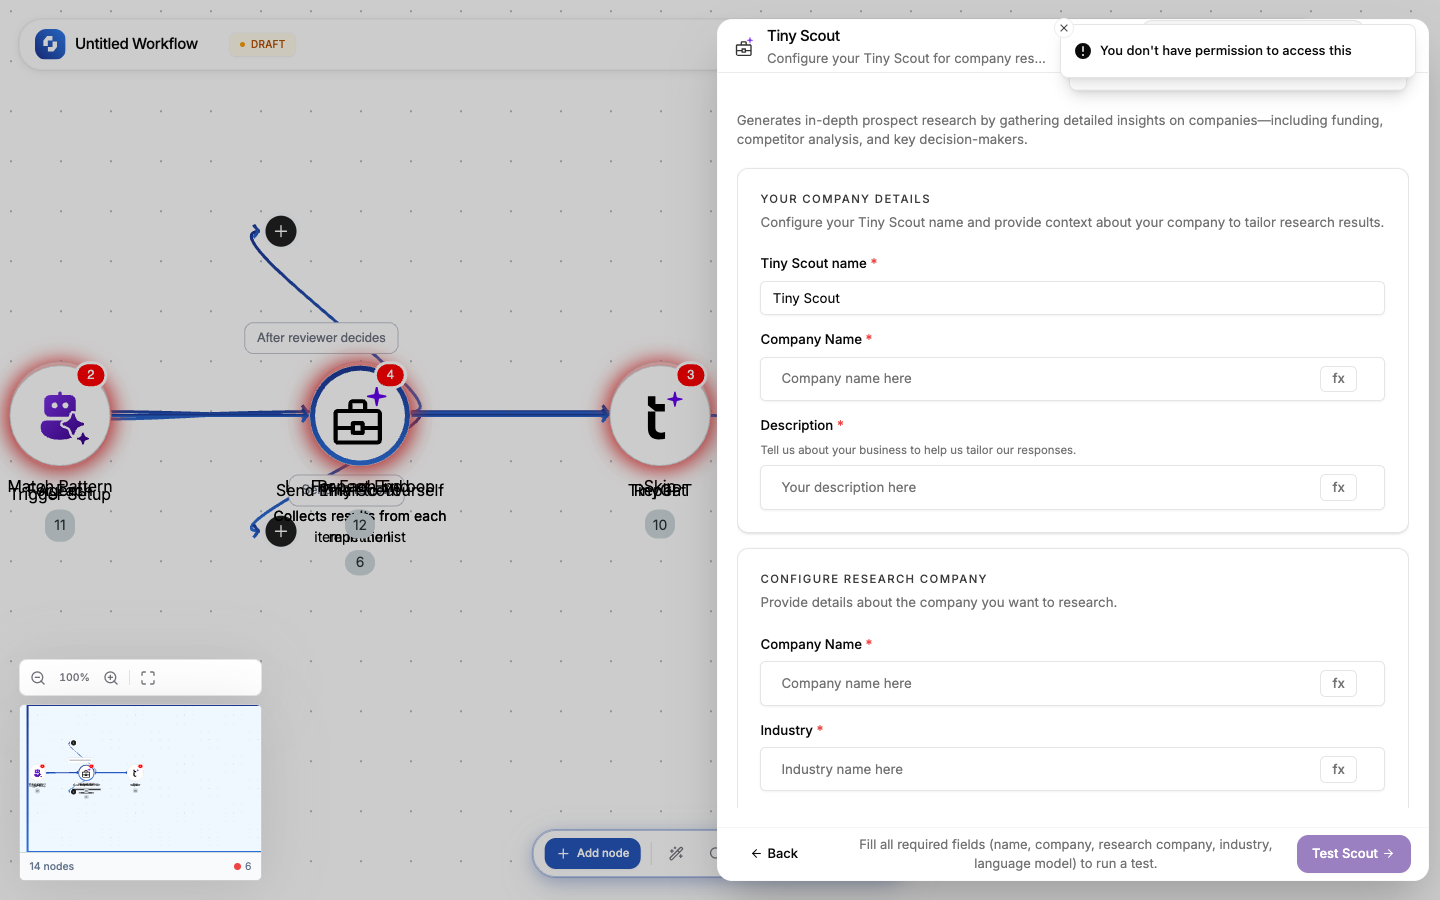Click the Tiny Scout briefcase icon in panel header

pos(744,47)
